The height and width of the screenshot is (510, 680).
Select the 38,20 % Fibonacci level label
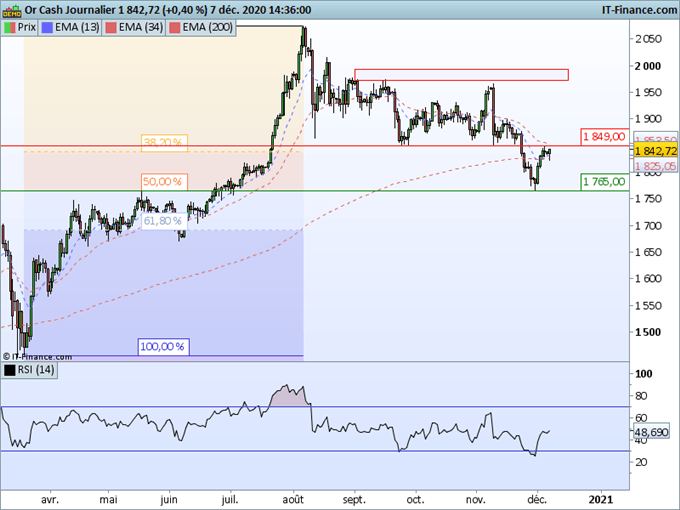click(x=164, y=143)
